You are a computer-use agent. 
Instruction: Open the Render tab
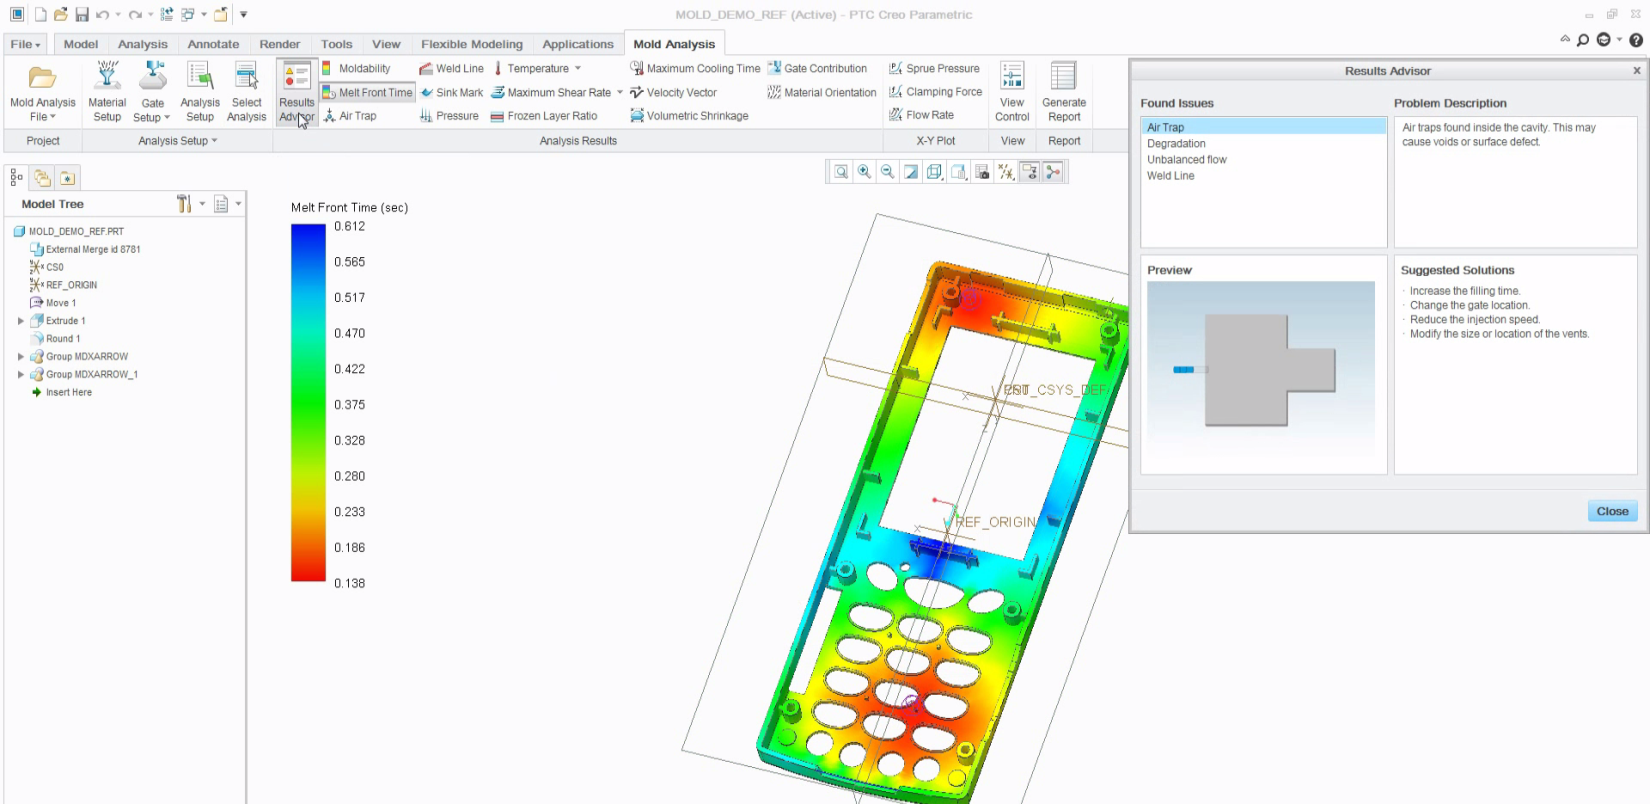click(x=280, y=44)
